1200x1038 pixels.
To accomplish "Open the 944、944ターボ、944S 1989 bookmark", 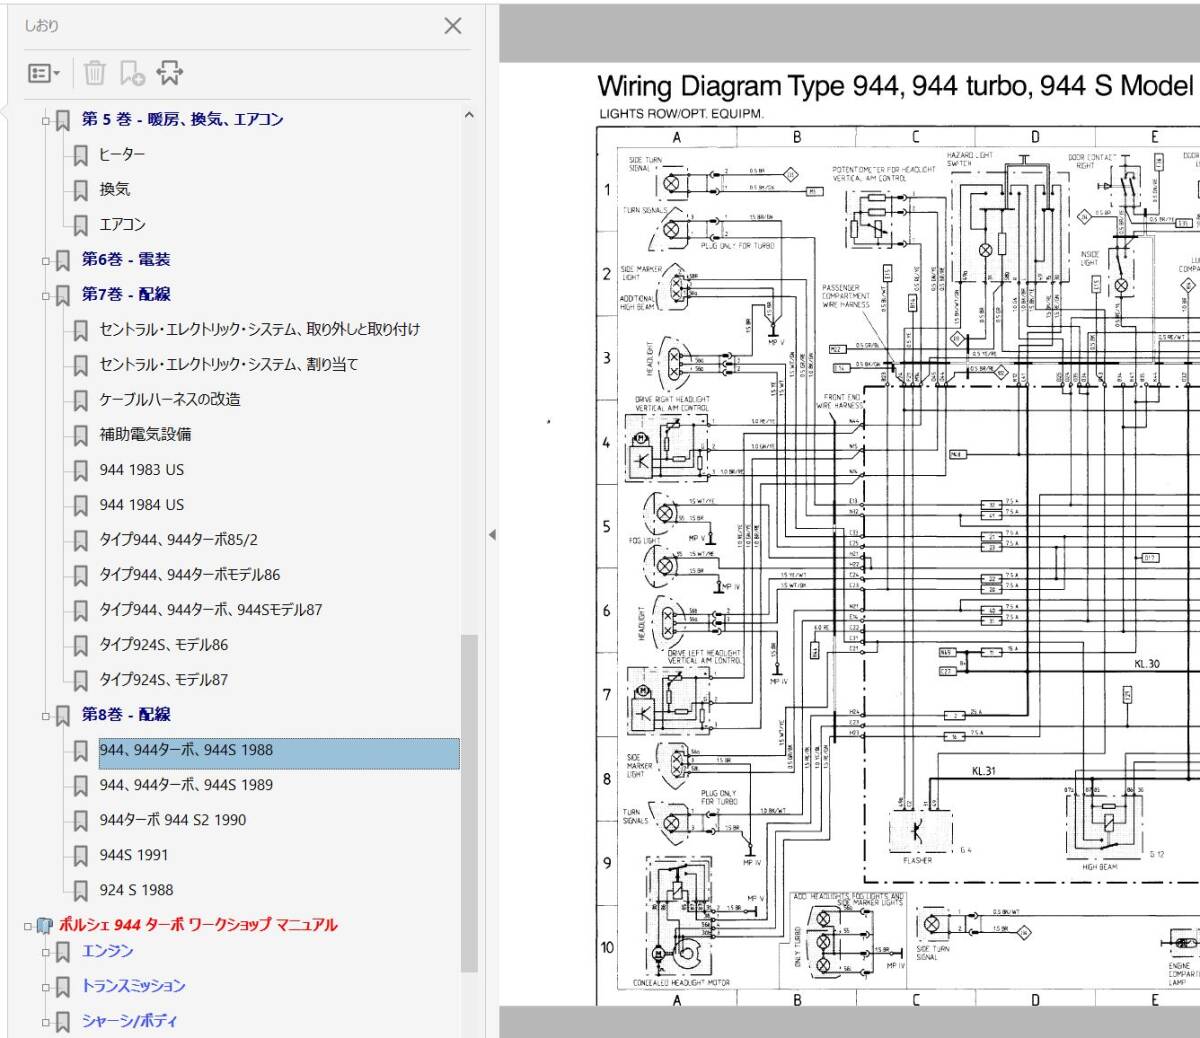I will tap(186, 785).
